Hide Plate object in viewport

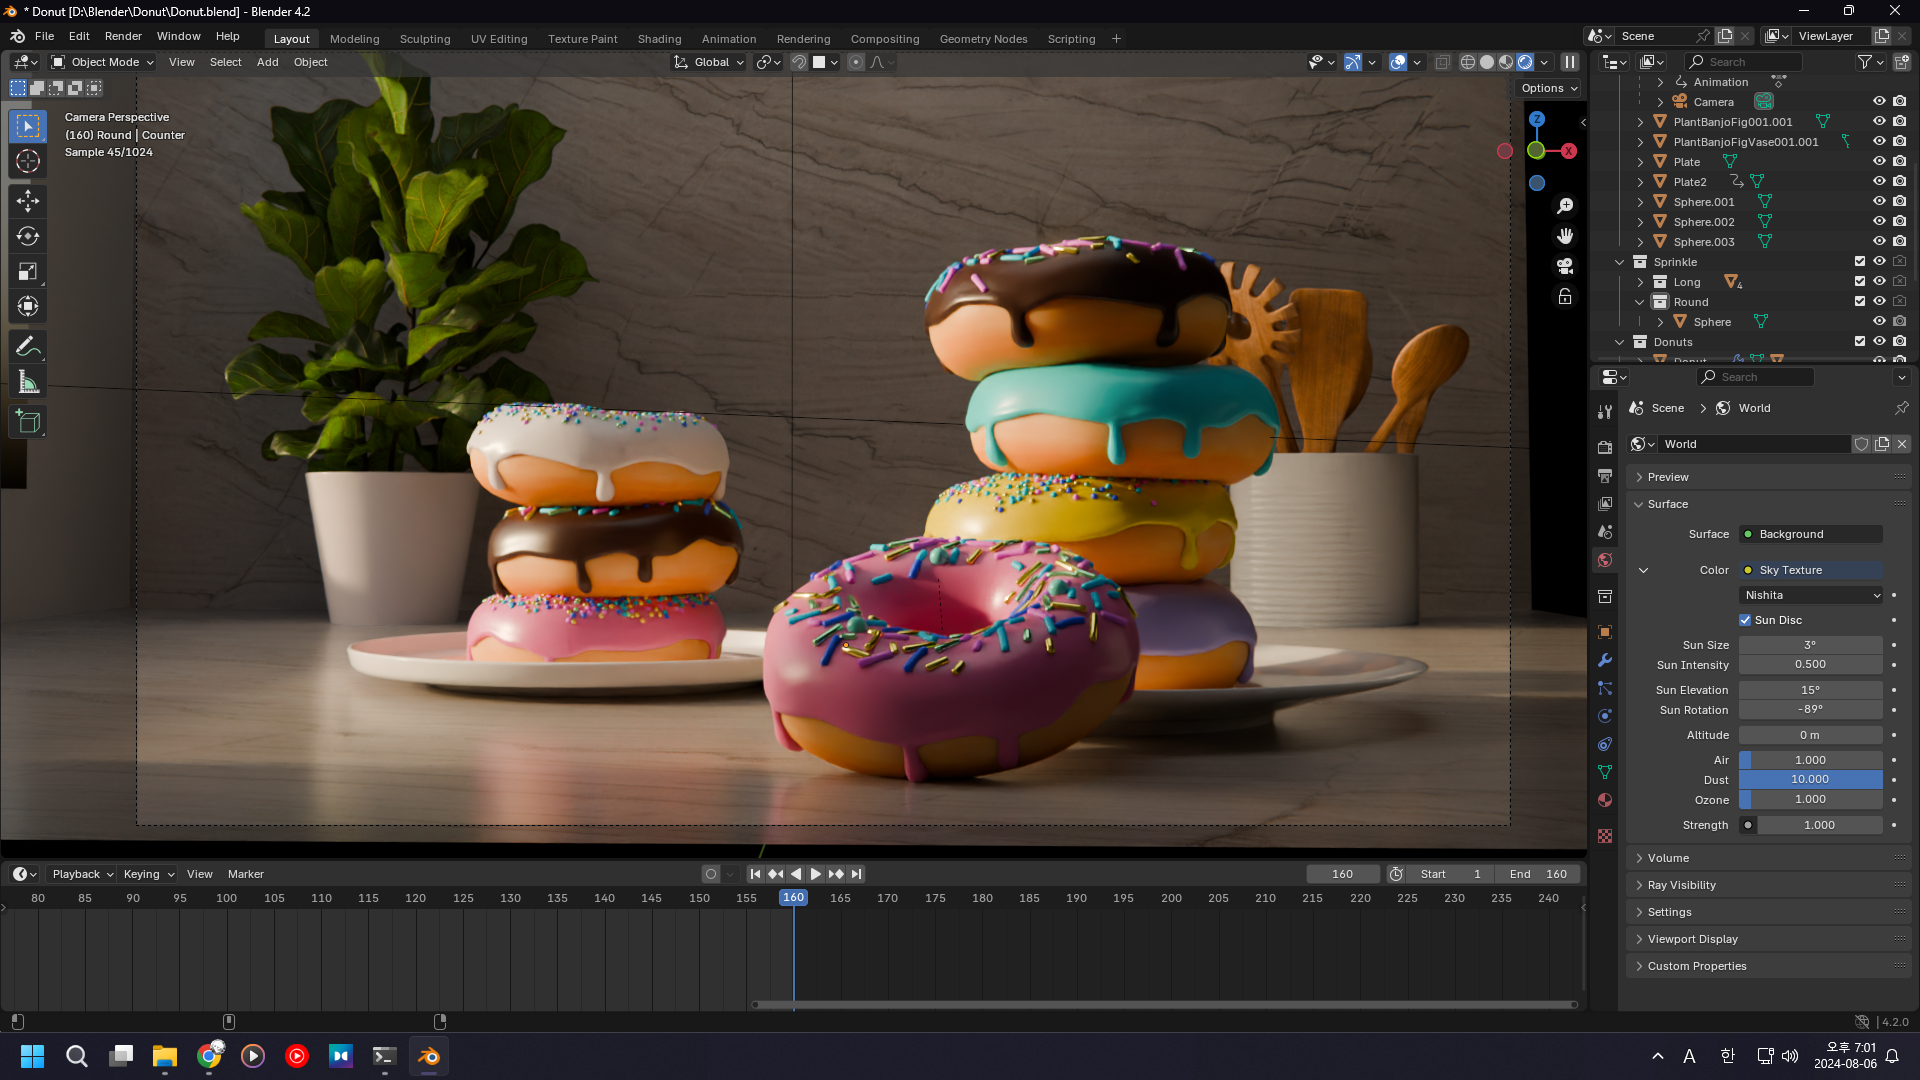click(1879, 161)
